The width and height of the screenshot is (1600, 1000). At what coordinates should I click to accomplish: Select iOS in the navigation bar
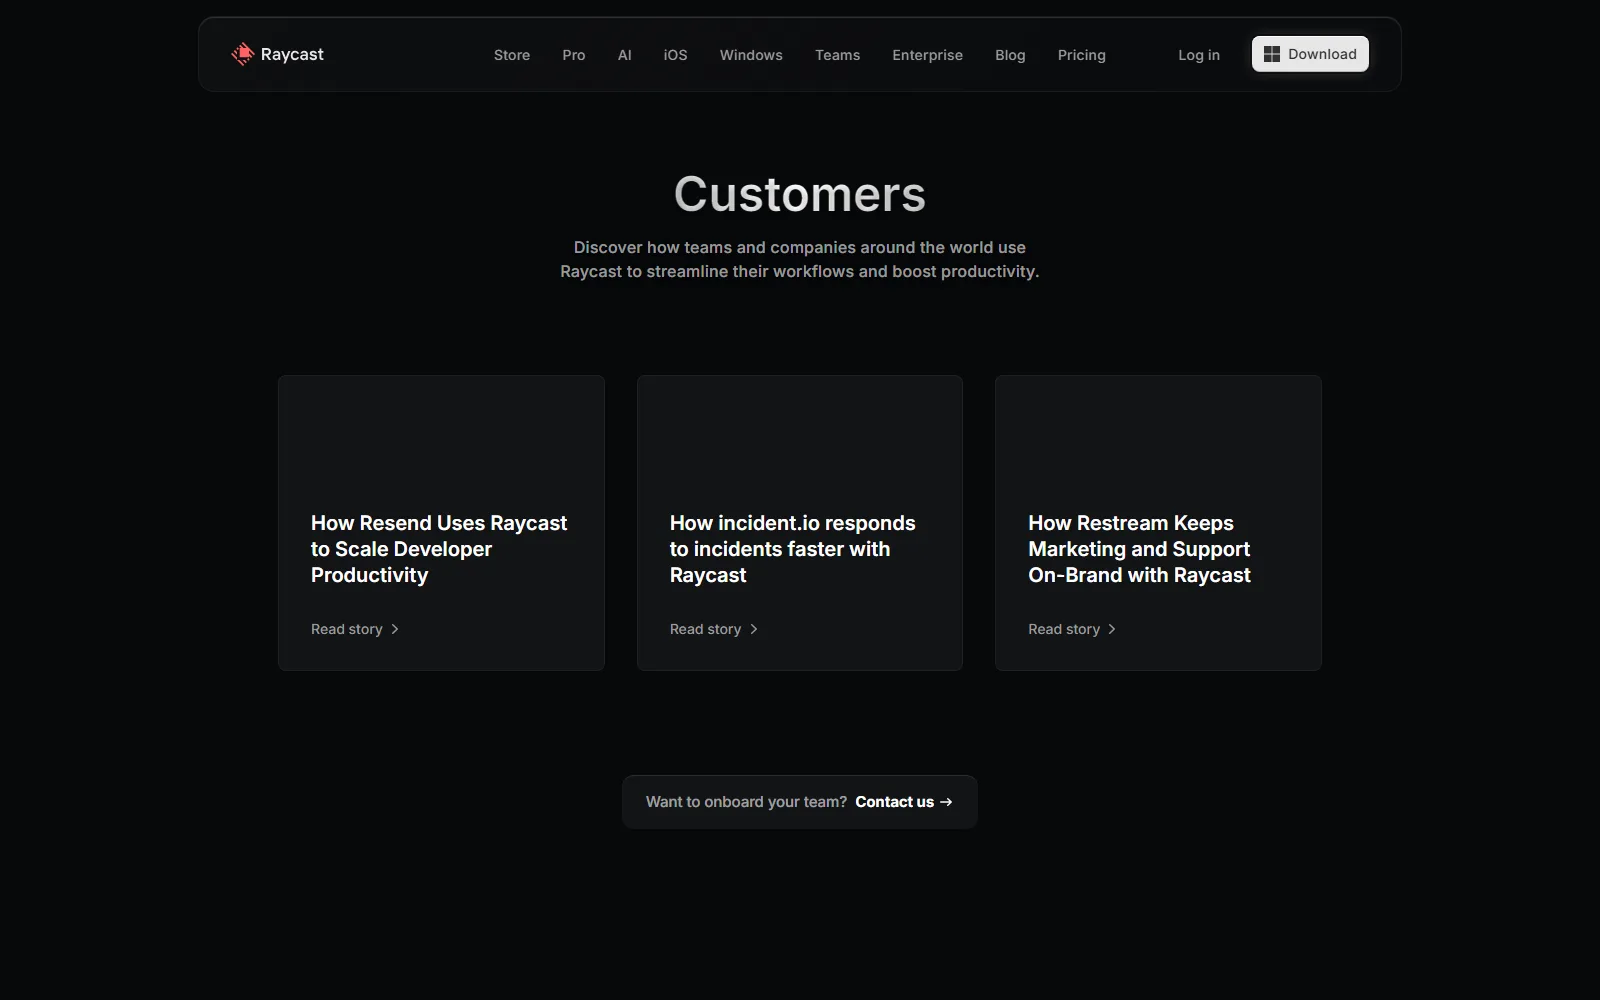click(676, 55)
